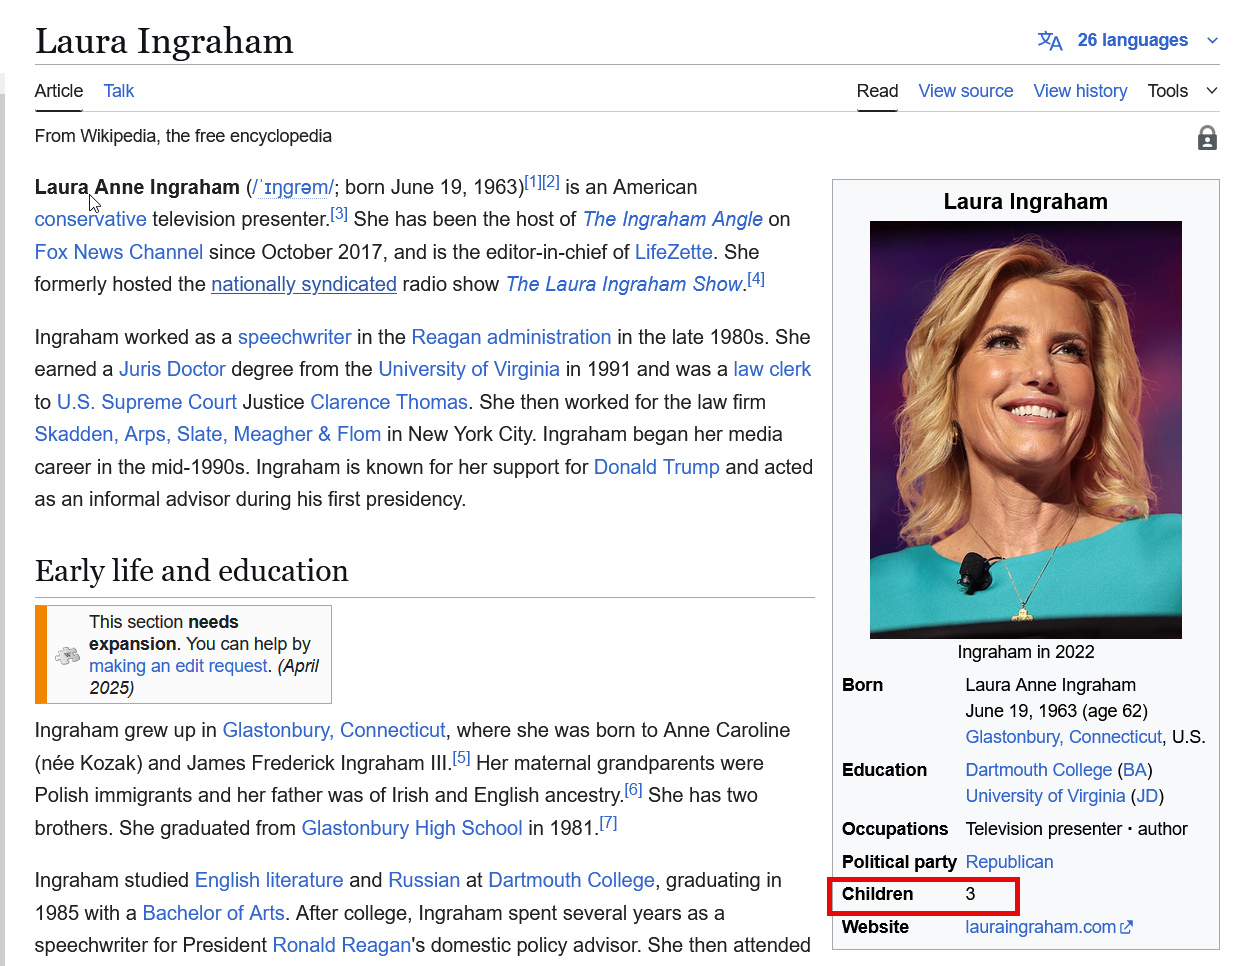
Task: Open citation reference [2]
Action: 551,182
